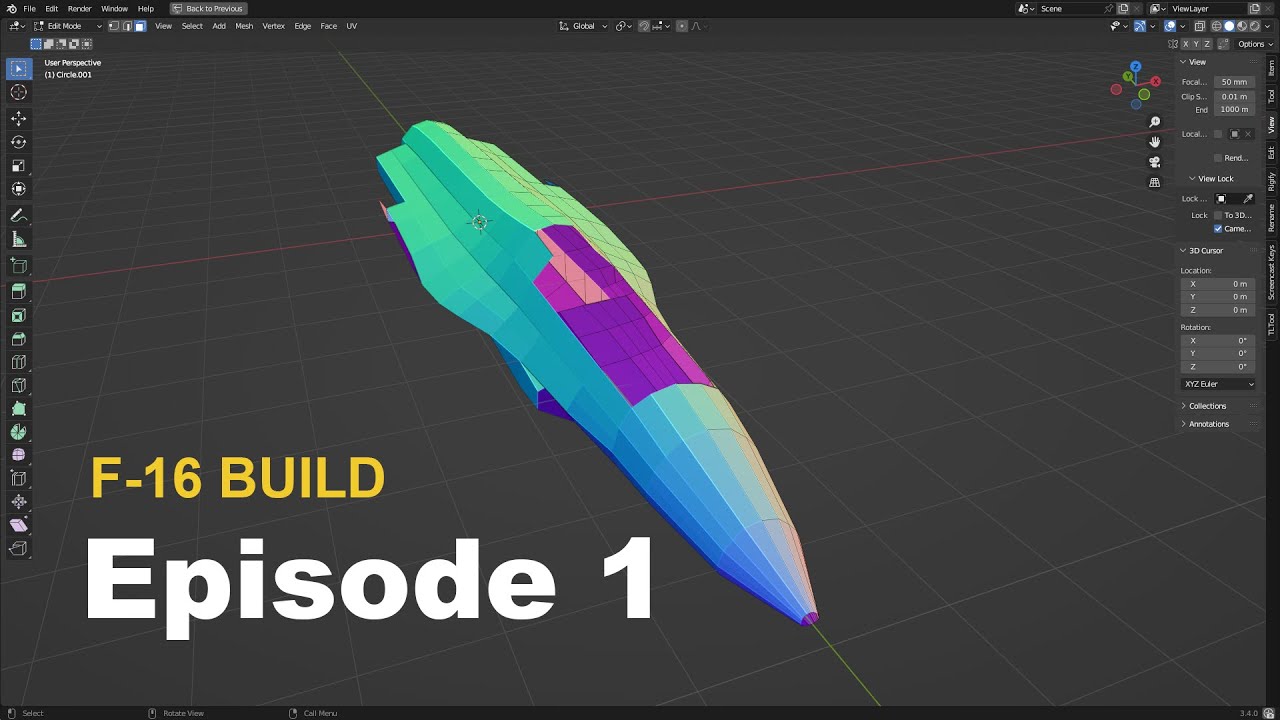1280x720 pixels.
Task: Click the eyedropper next to Lock Object
Action: [1248, 198]
